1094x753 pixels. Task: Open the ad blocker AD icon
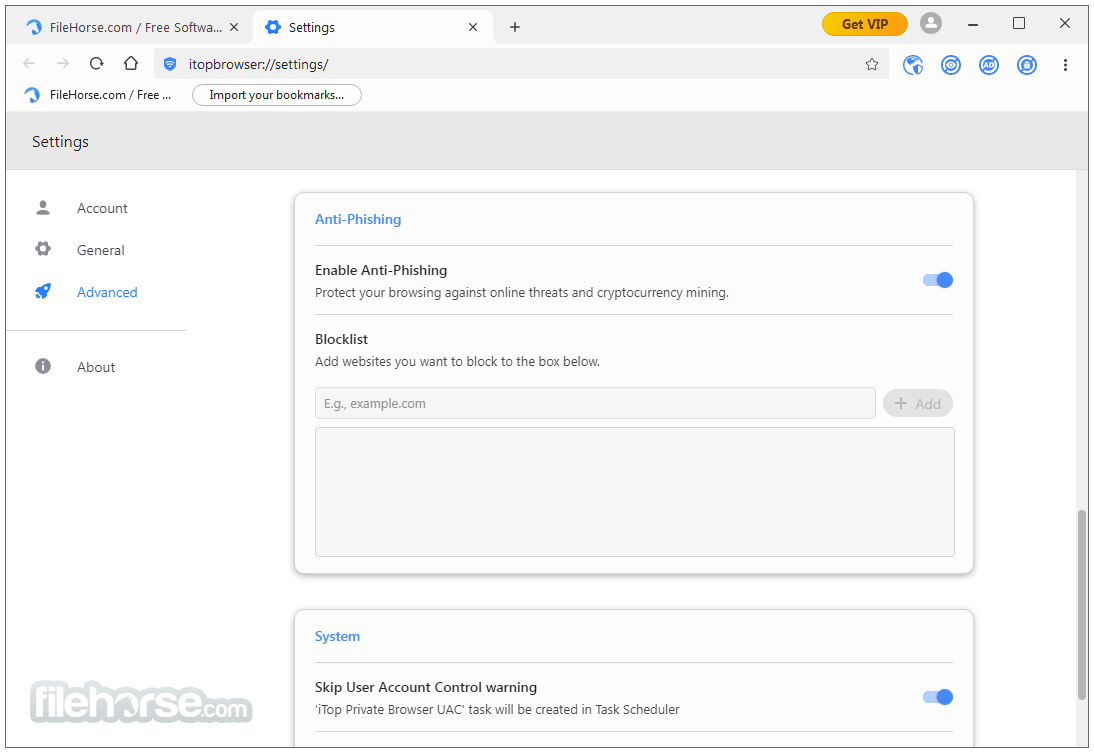point(989,65)
